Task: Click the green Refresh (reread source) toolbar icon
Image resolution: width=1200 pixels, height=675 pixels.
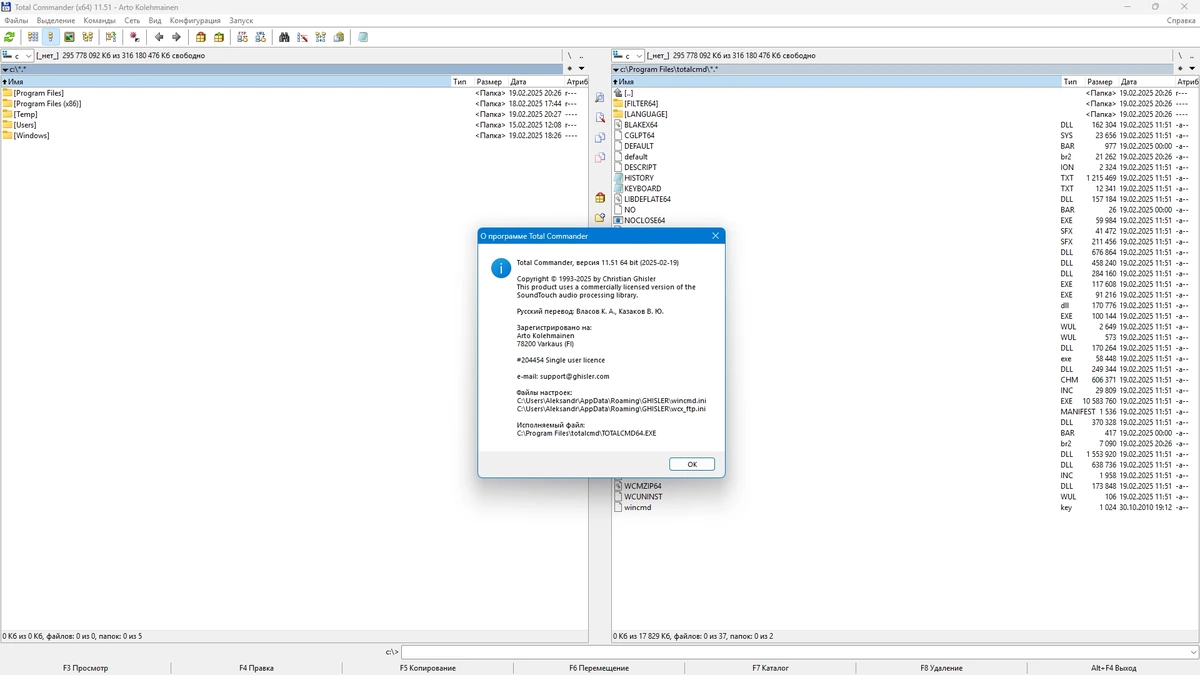Action: 10,37
